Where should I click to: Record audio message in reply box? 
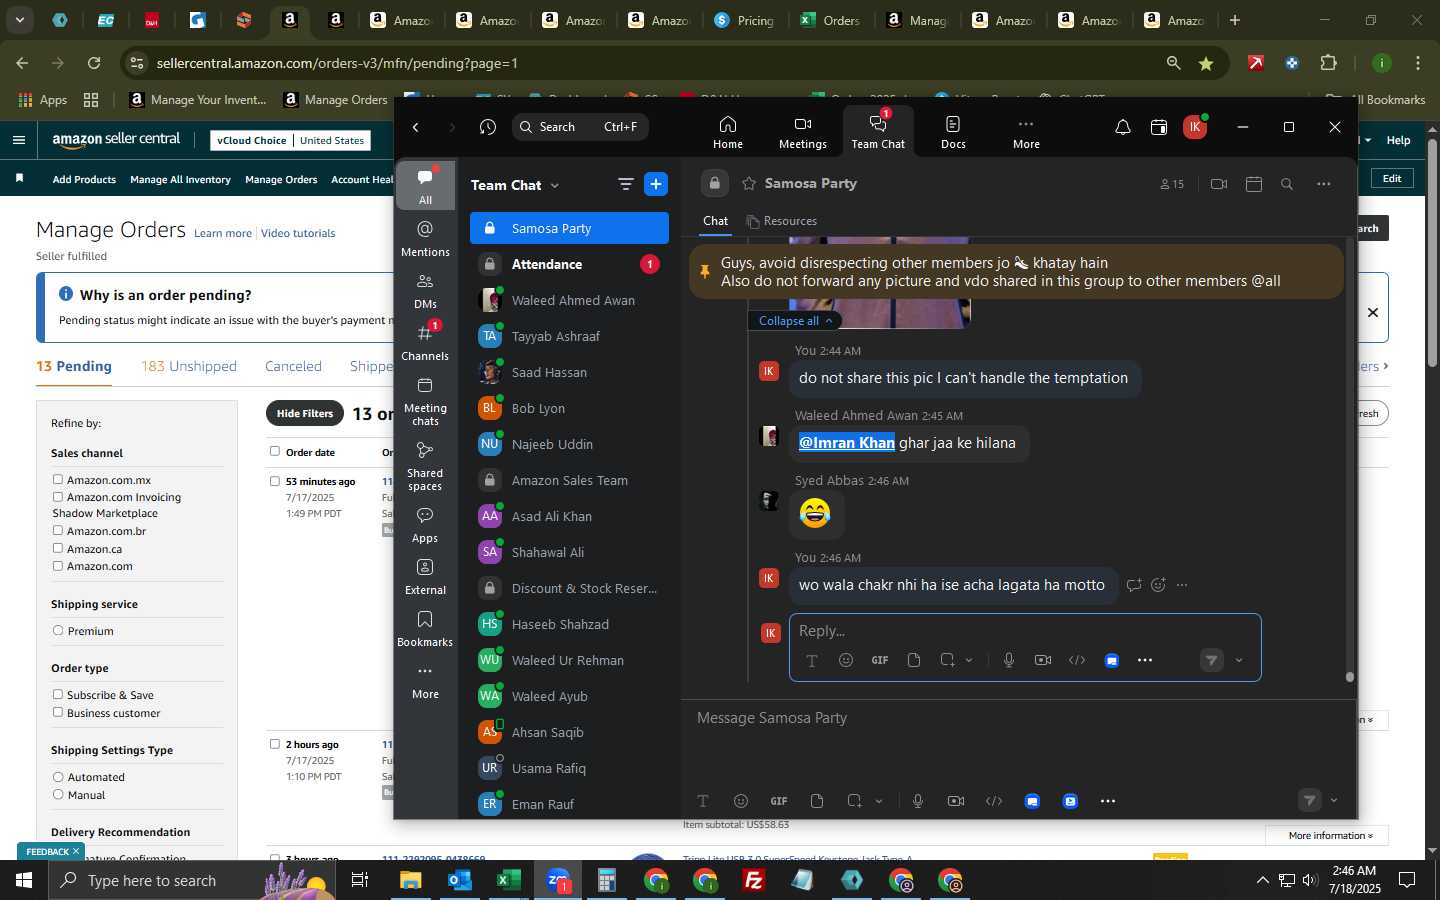pos(1009,660)
